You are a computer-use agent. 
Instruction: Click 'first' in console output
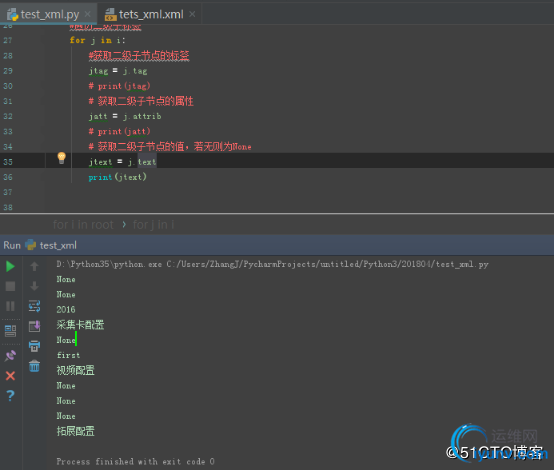[x=68, y=355]
